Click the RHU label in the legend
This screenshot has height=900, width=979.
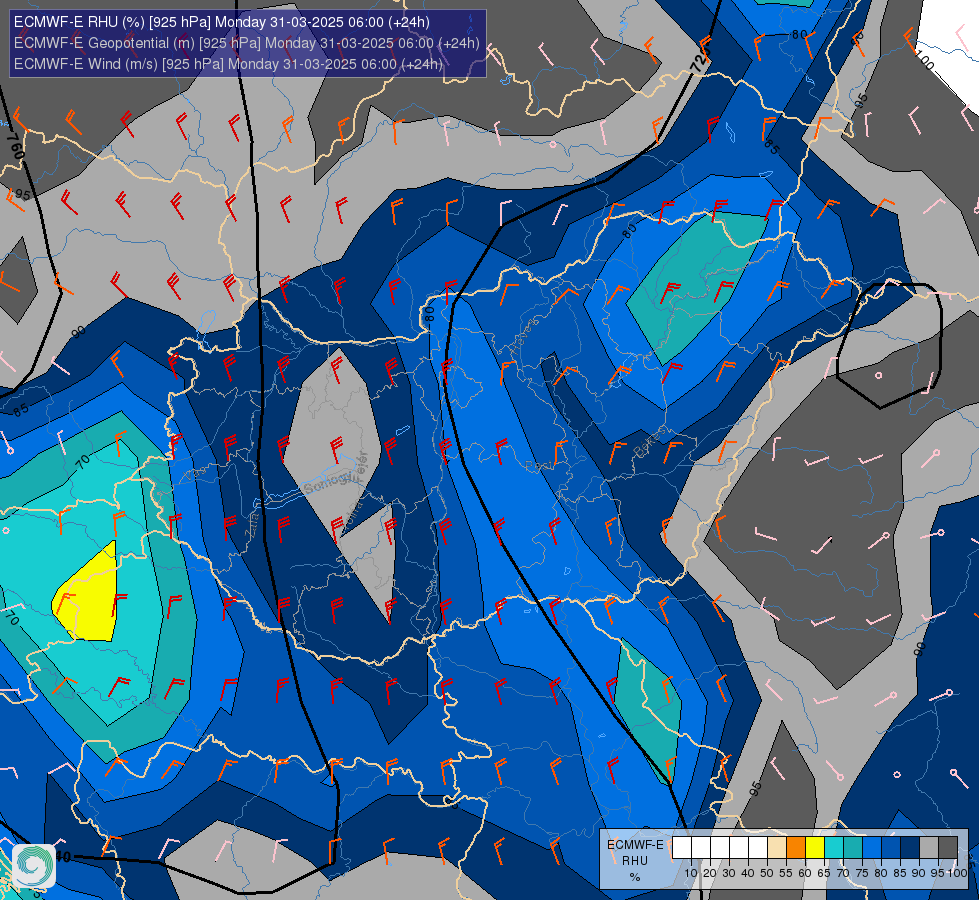635,861
